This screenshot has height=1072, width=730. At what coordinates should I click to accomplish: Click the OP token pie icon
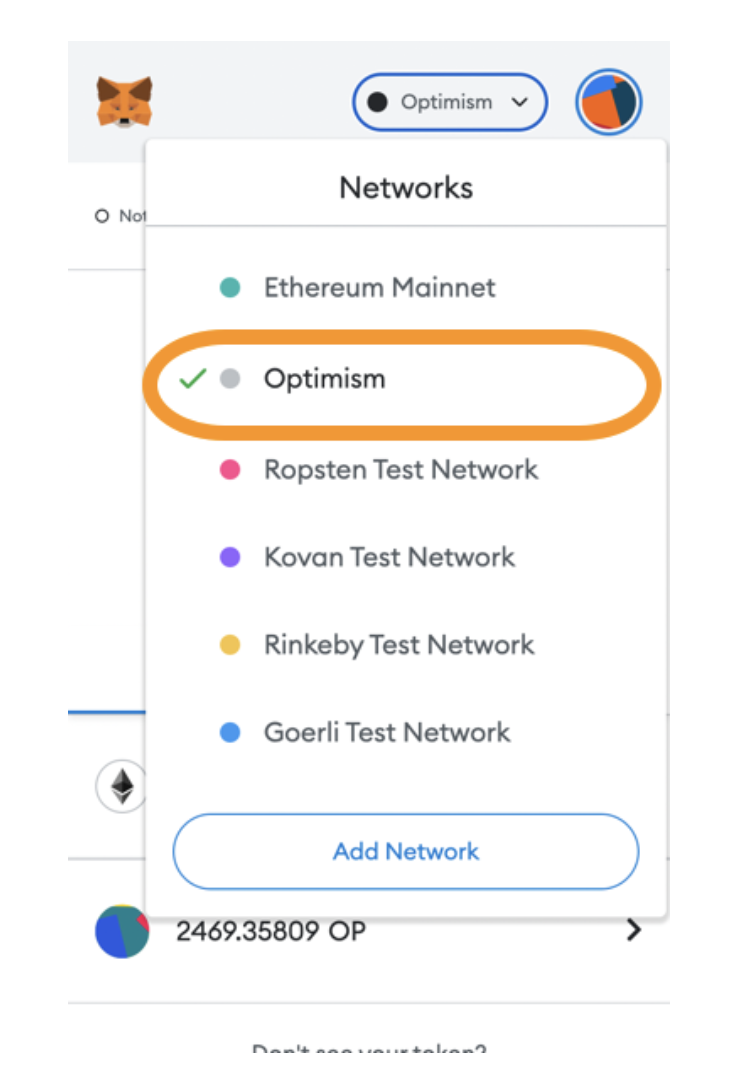pyautogui.click(x=122, y=931)
